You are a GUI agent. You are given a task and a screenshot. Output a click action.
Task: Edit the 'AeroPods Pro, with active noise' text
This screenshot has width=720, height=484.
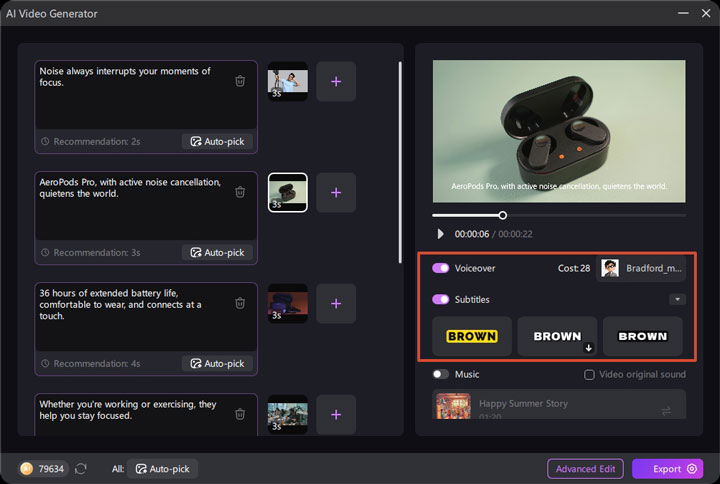click(130, 188)
